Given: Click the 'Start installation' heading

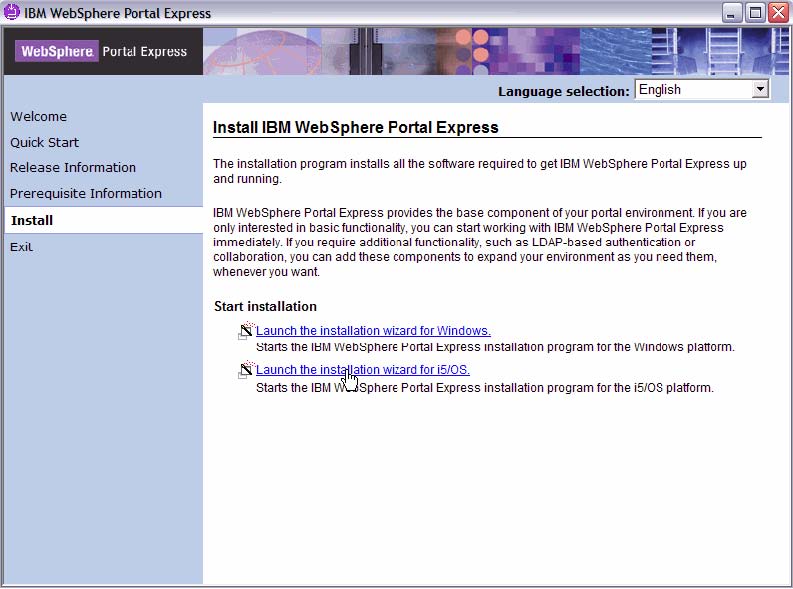Looking at the screenshot, I should click(265, 306).
